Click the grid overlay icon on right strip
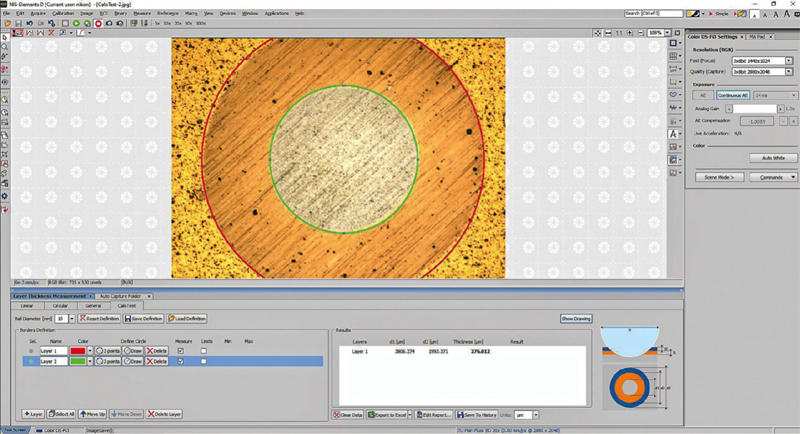Screen dimensions: 800x434 pyautogui.click(x=673, y=56)
